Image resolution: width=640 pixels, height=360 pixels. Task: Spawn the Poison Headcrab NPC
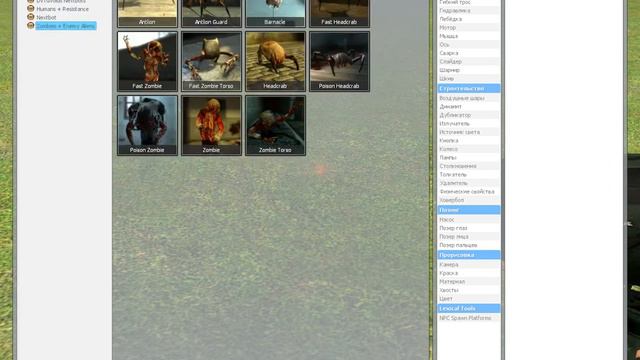339,61
